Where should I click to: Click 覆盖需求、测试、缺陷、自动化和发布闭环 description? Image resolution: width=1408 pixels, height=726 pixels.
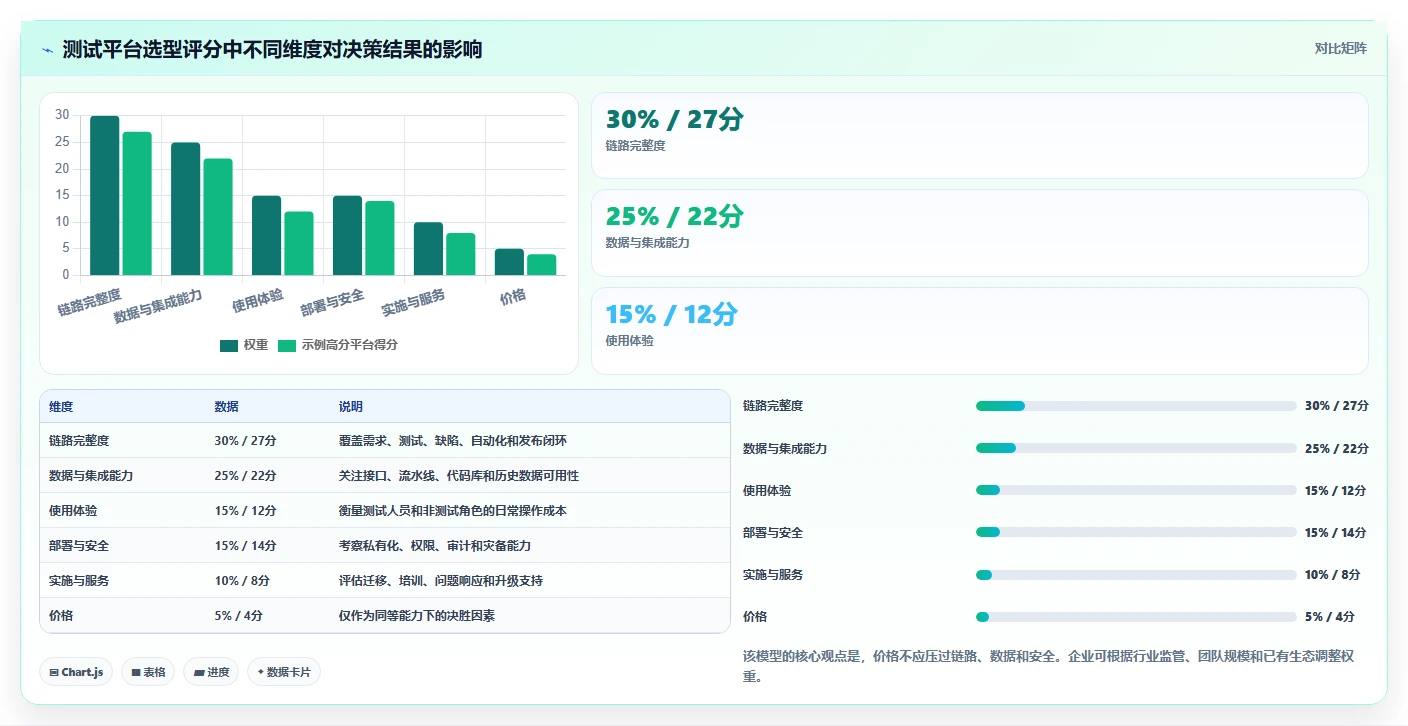[453, 441]
